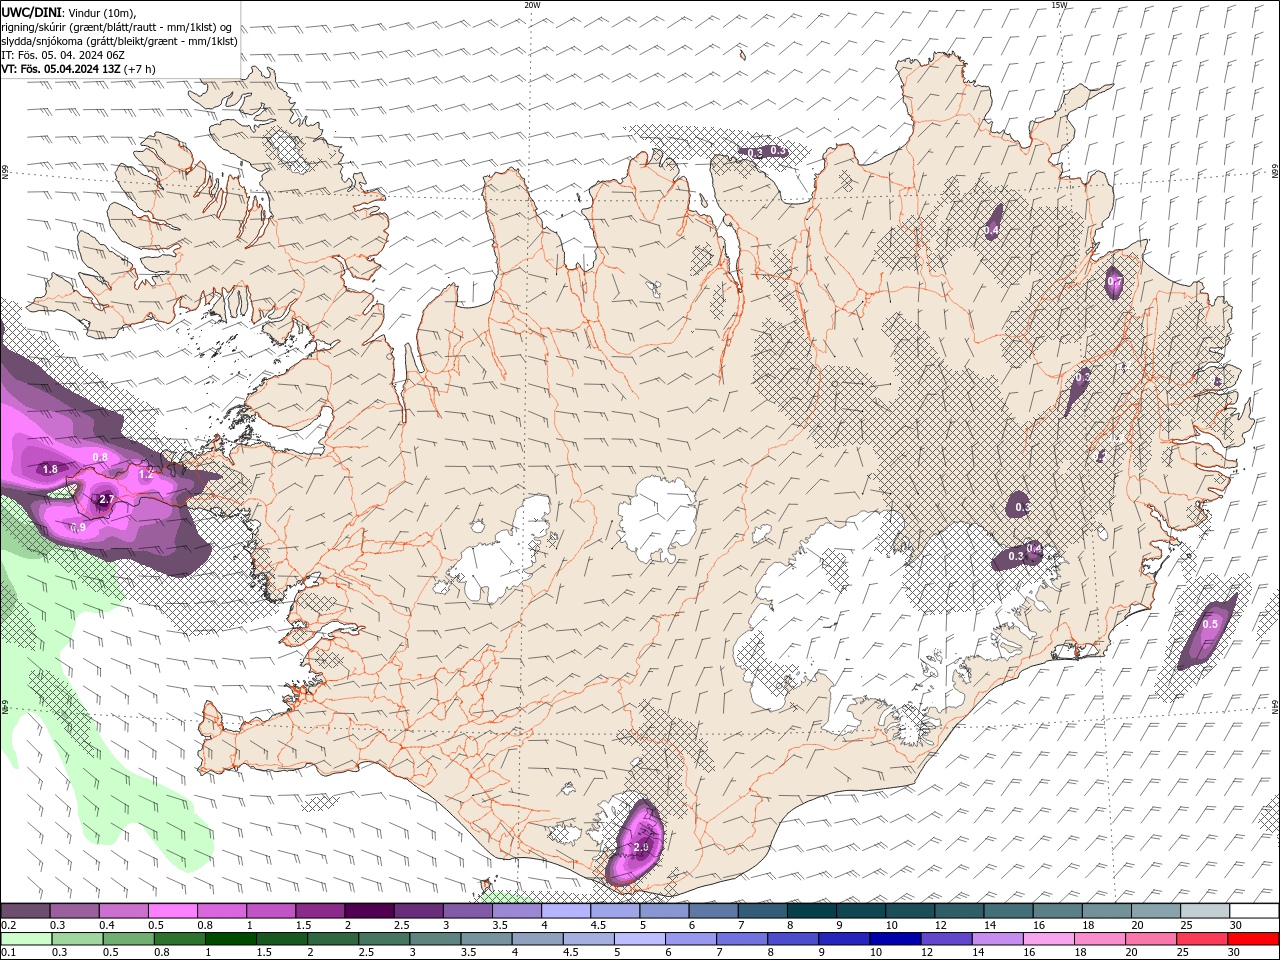This screenshot has width=1280, height=960.
Task: Select the light pink swatch labeled 16 in the lower legend
Action: coord(1048,939)
